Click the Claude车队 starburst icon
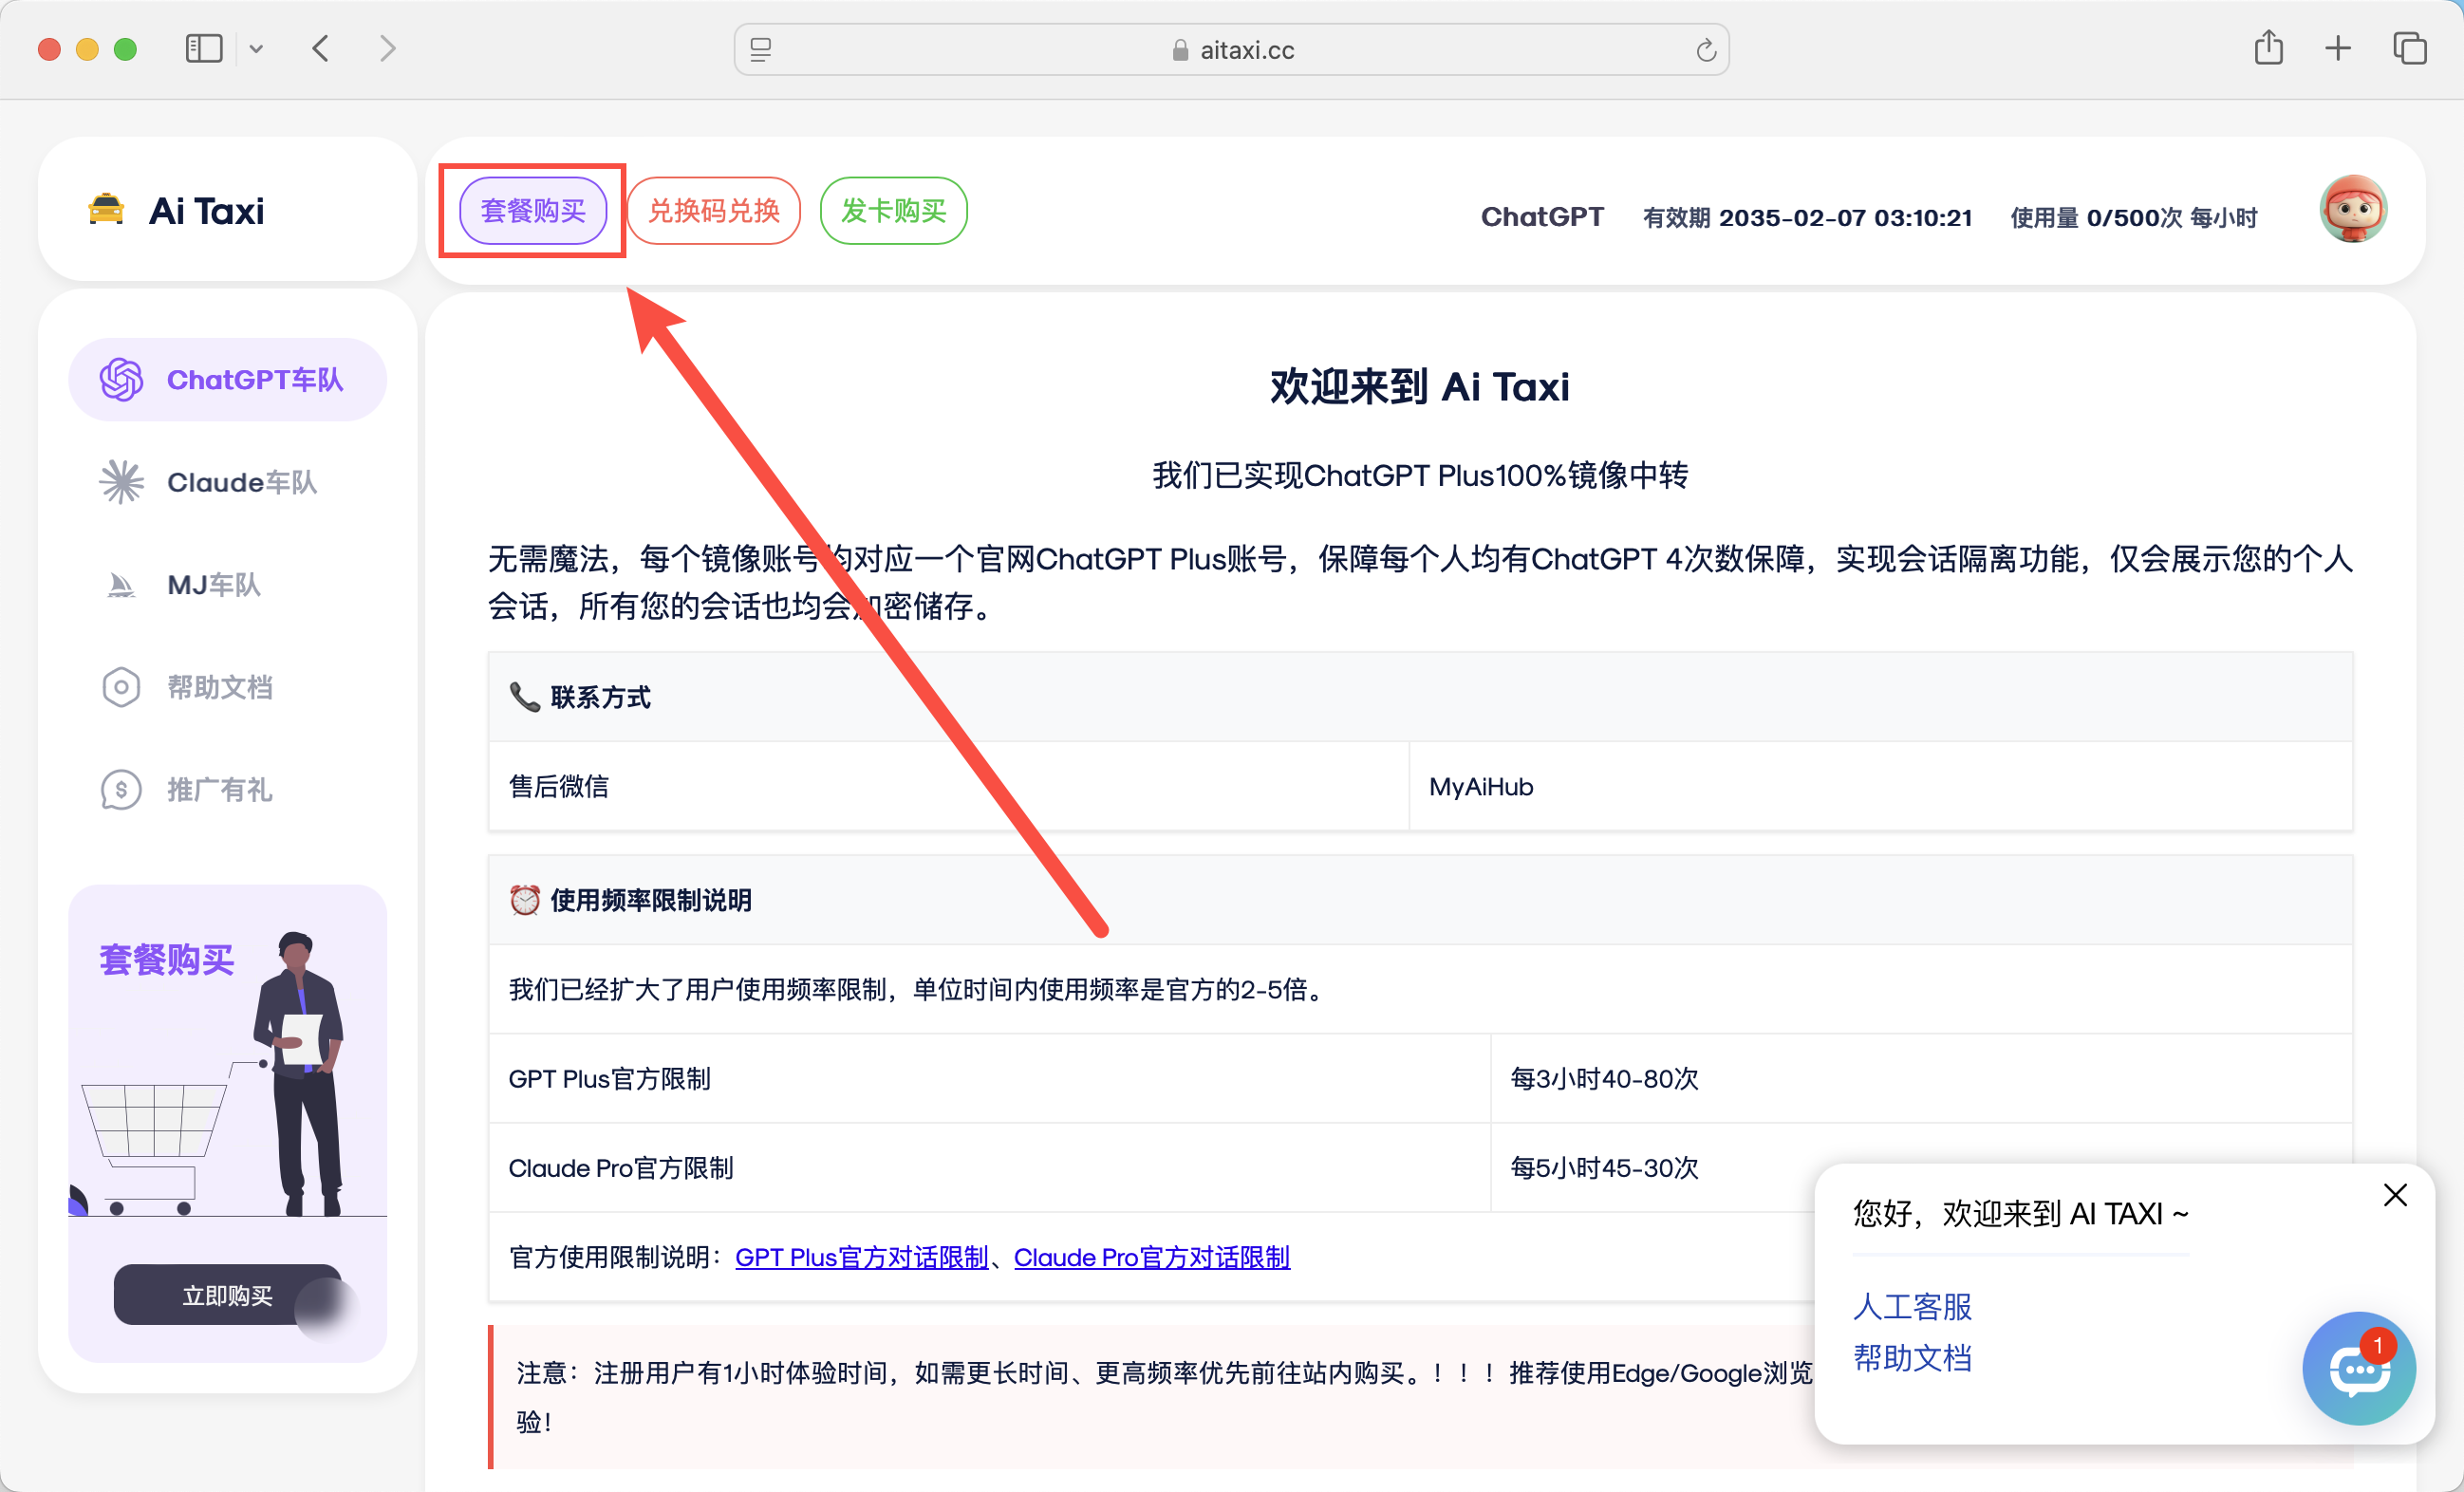The width and height of the screenshot is (2464, 1492). (121, 482)
